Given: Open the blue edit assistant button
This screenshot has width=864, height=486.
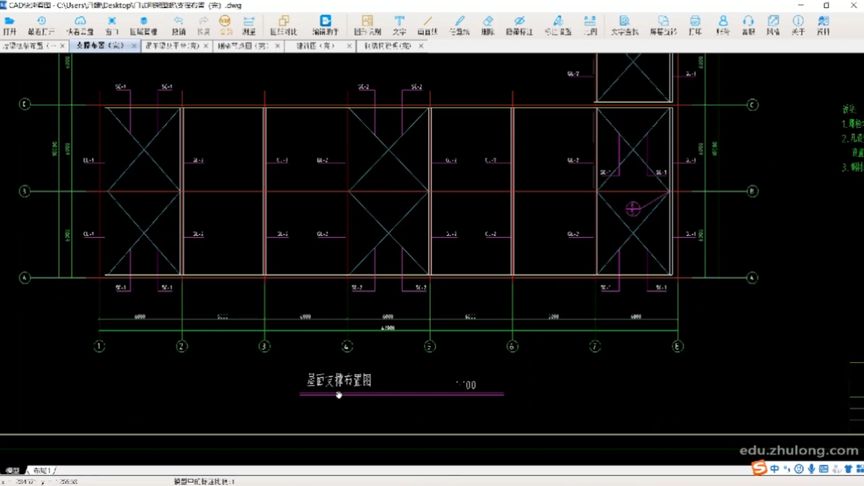Looking at the screenshot, I should pos(325,25).
